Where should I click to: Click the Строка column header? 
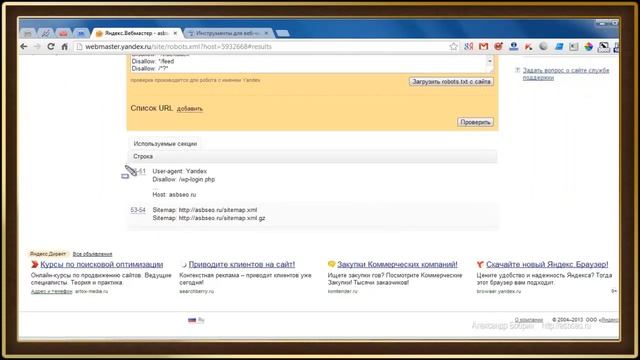click(x=143, y=156)
